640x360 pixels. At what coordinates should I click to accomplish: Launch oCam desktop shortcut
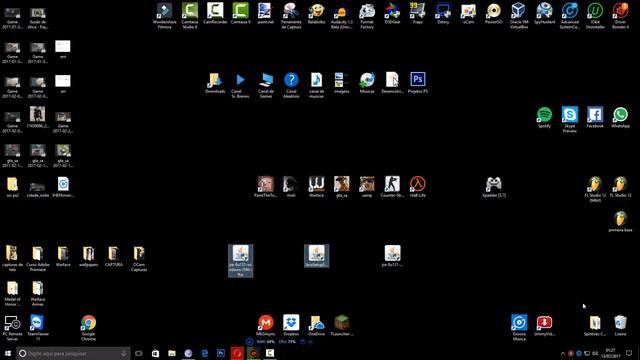pyautogui.click(x=468, y=13)
